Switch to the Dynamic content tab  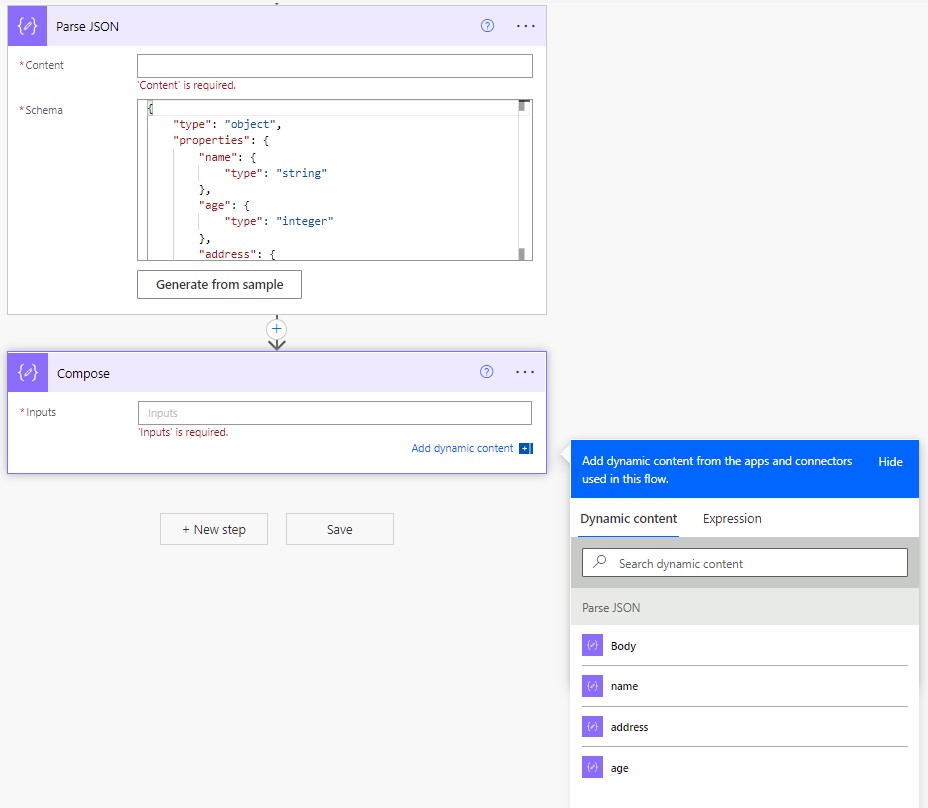click(x=629, y=519)
